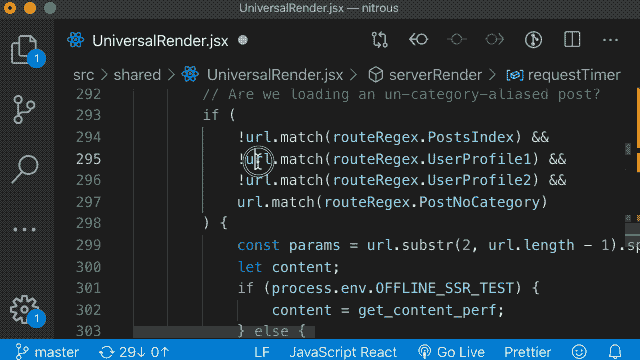Screen dimensions: 640x360
Task: Change JavaScript React language mode
Action: (x=343, y=352)
